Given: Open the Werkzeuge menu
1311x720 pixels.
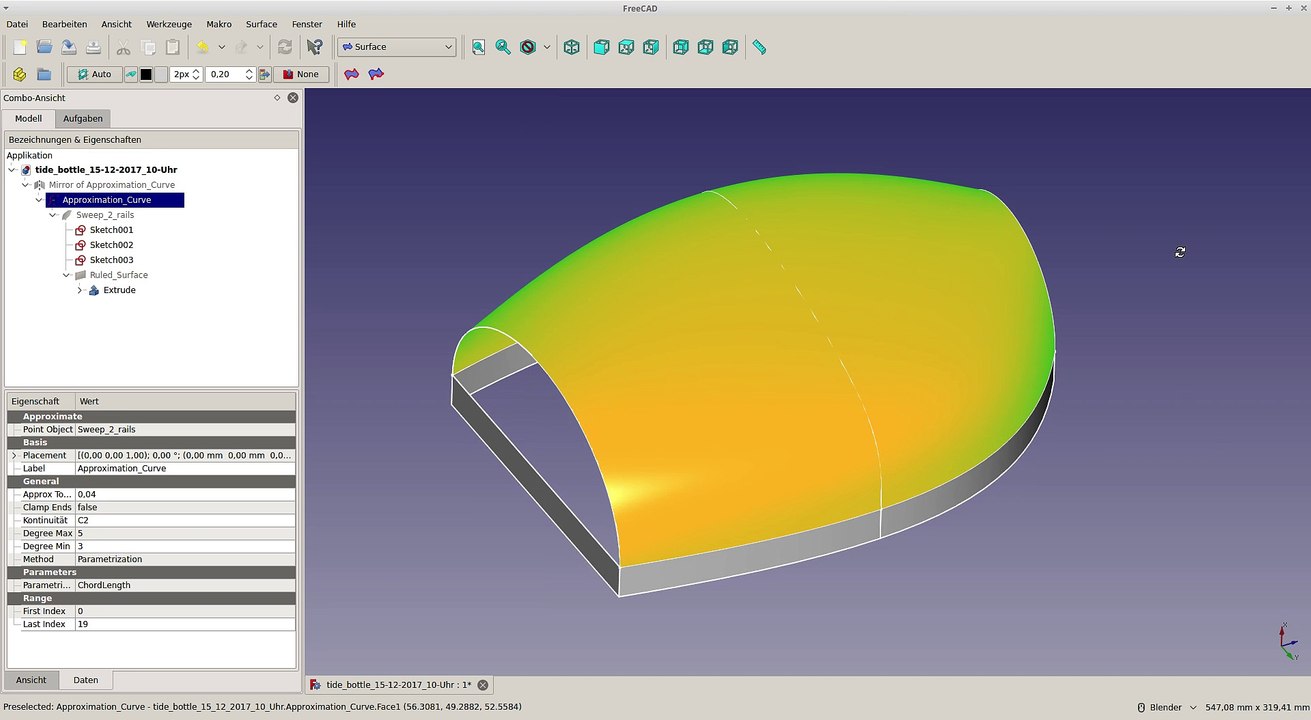Looking at the screenshot, I should click(x=169, y=24).
